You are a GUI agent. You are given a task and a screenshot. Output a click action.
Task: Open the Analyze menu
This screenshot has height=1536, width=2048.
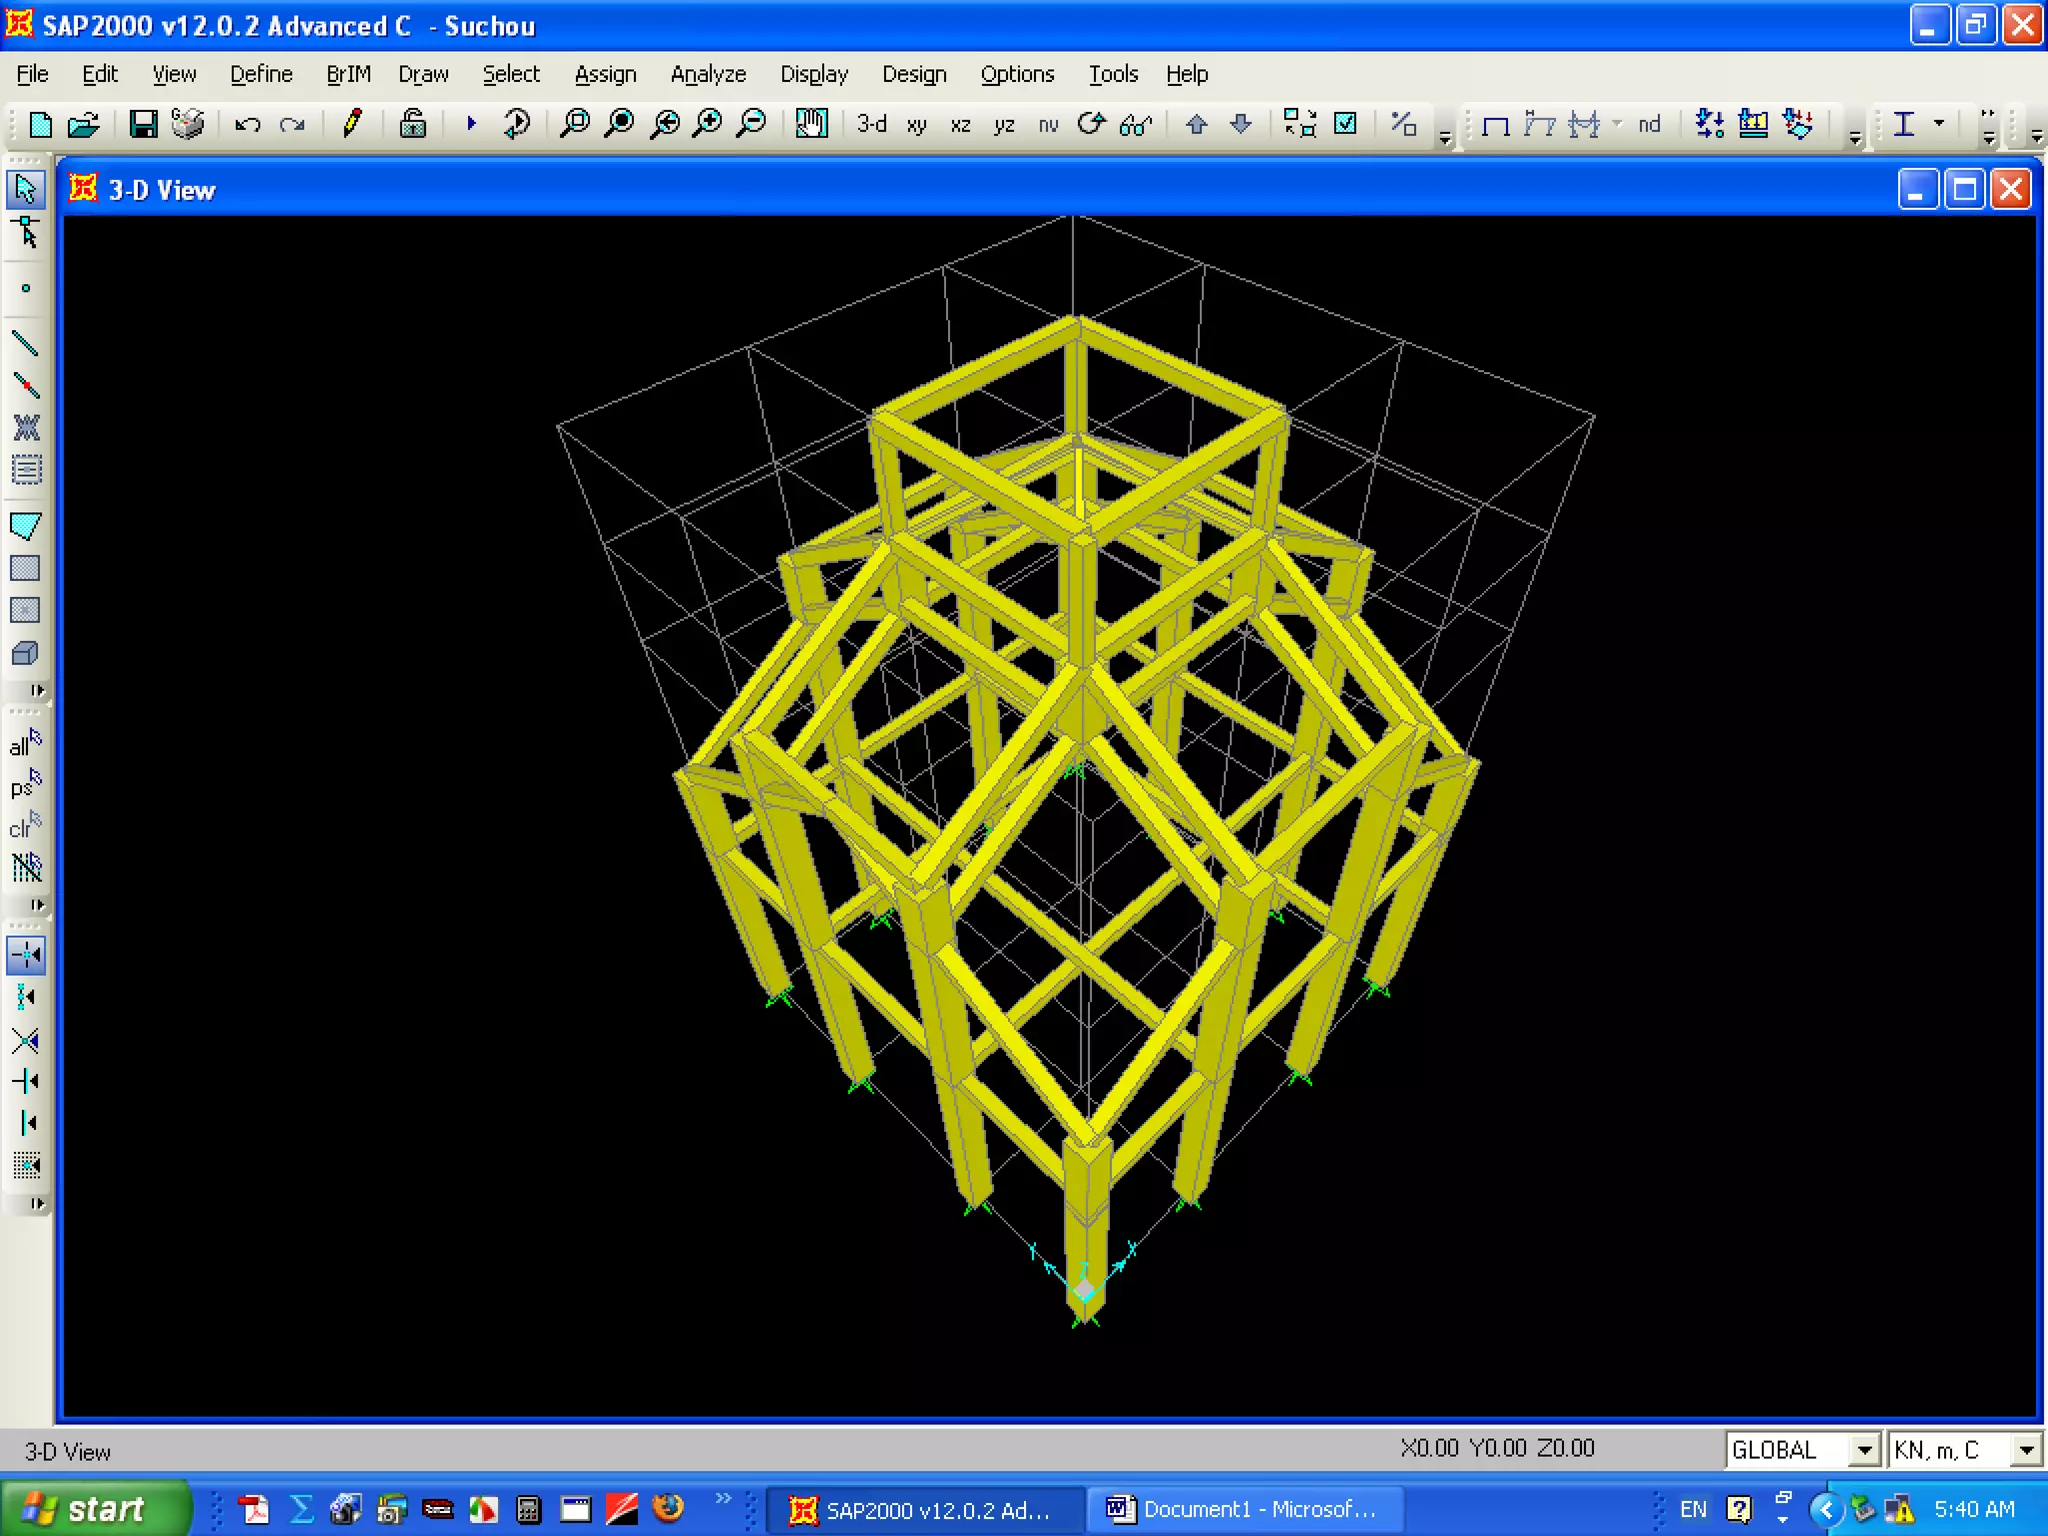point(708,74)
